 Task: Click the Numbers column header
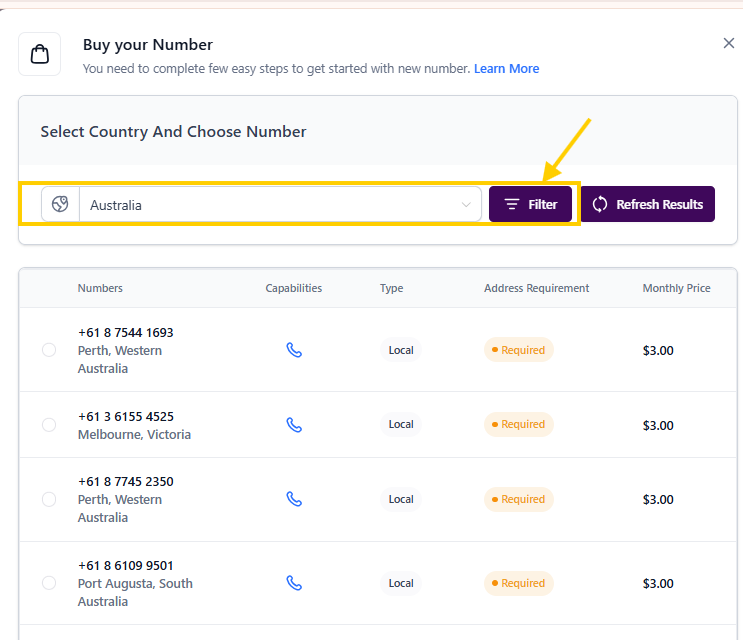[100, 288]
